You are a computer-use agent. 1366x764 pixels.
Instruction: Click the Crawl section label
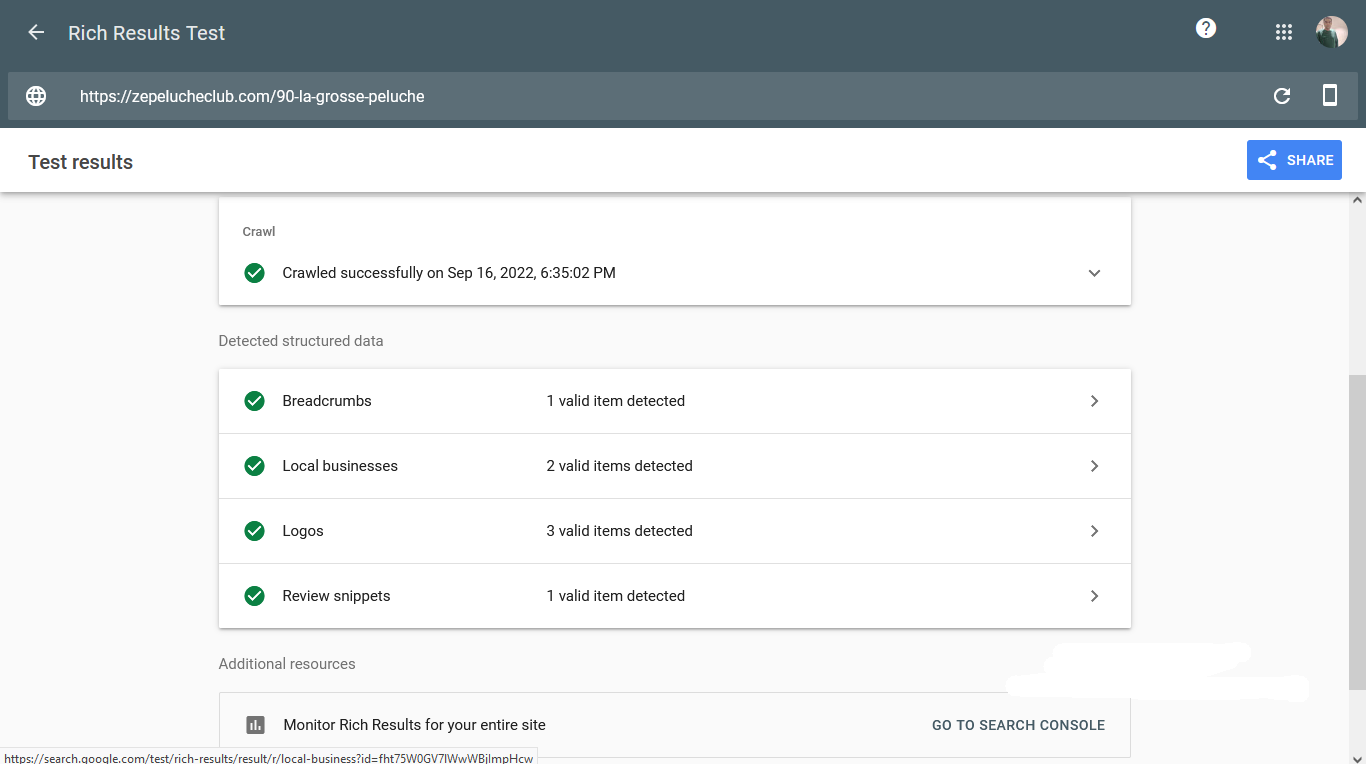[x=258, y=231]
